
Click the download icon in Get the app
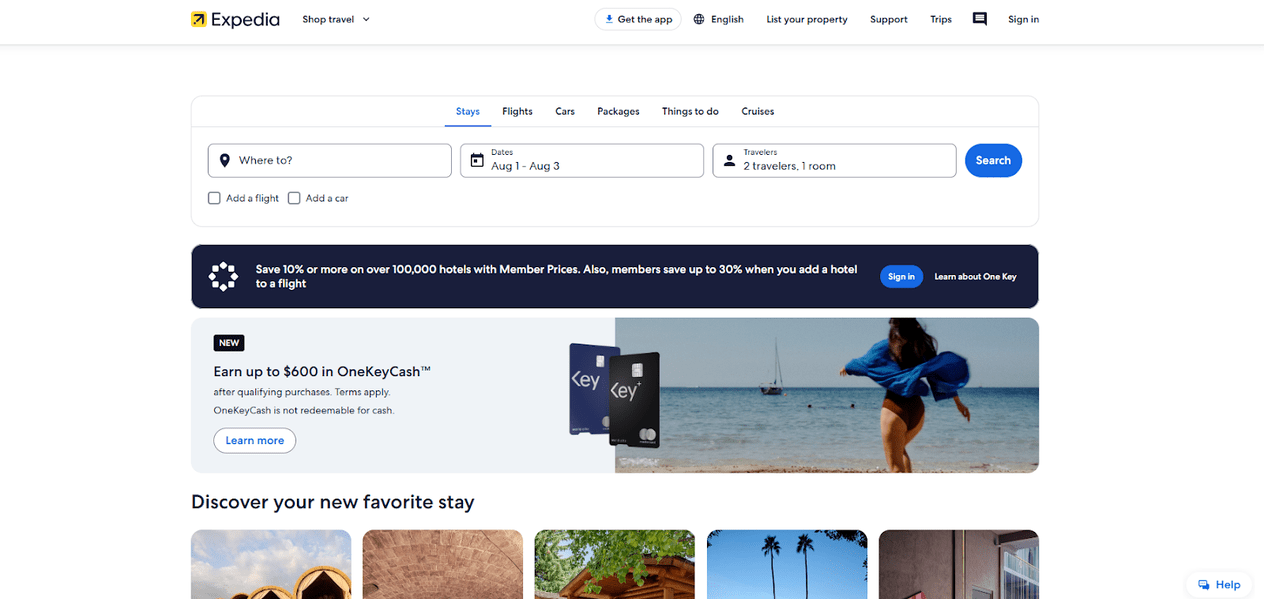[x=609, y=19]
